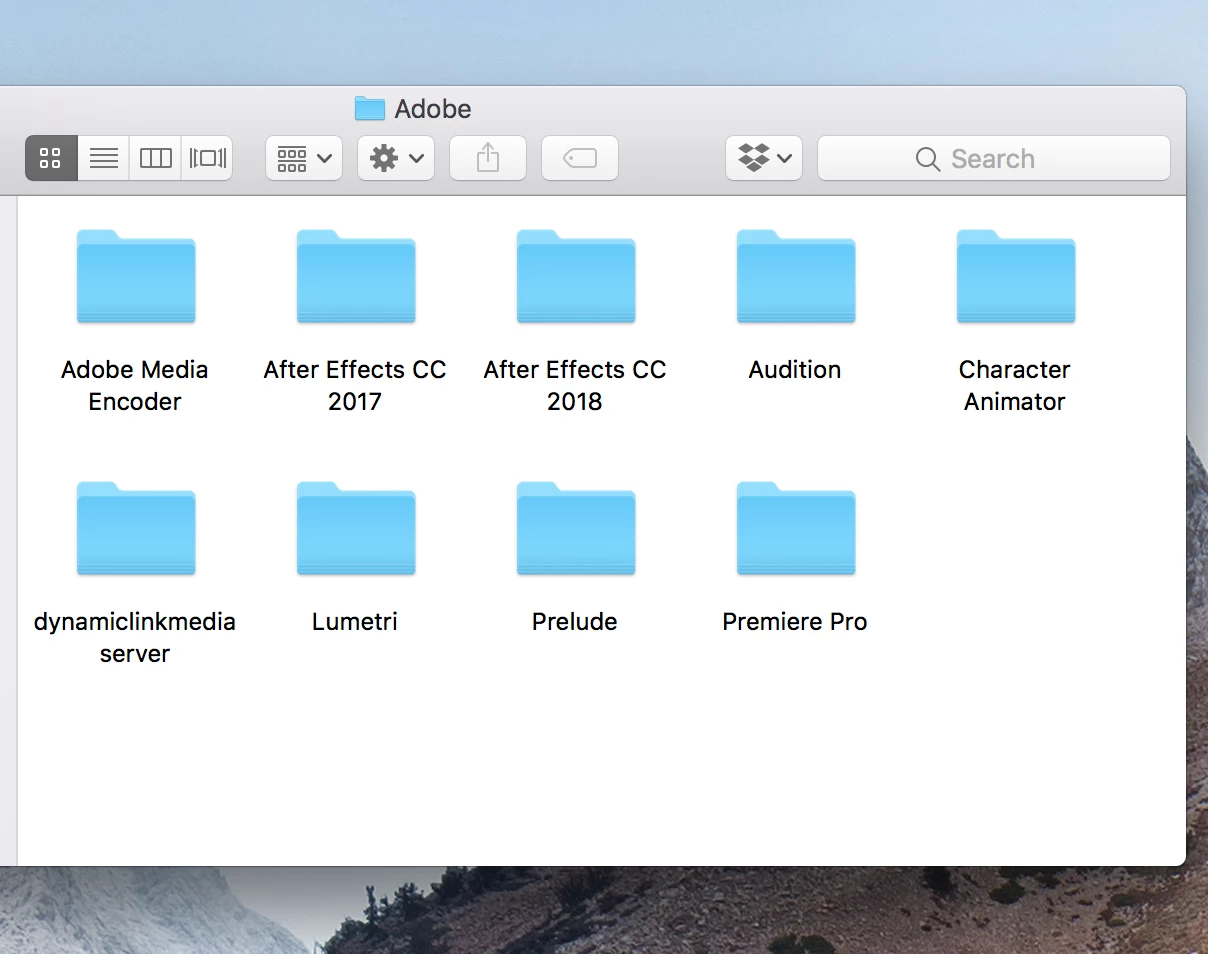Click the 'Adobe Media Encoder' name label
1208x954 pixels.
135,385
